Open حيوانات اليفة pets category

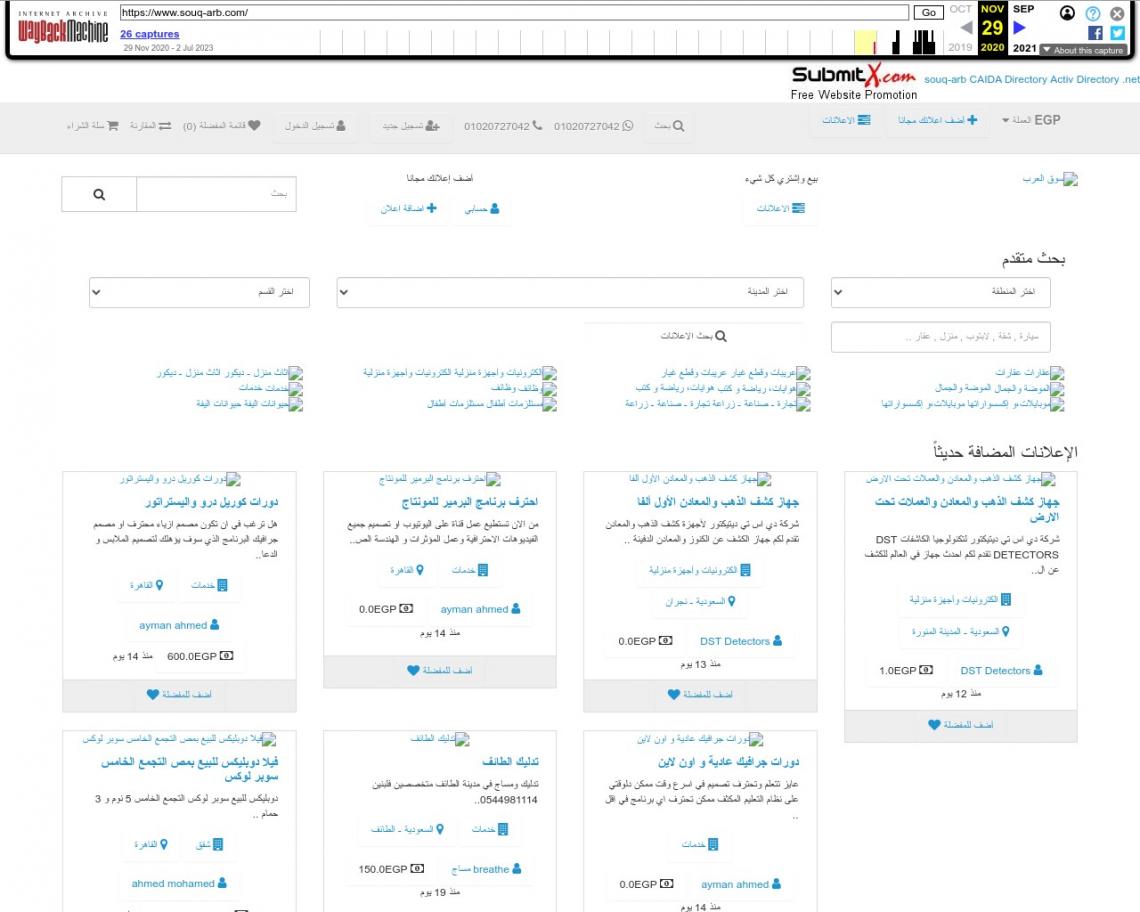point(249,404)
